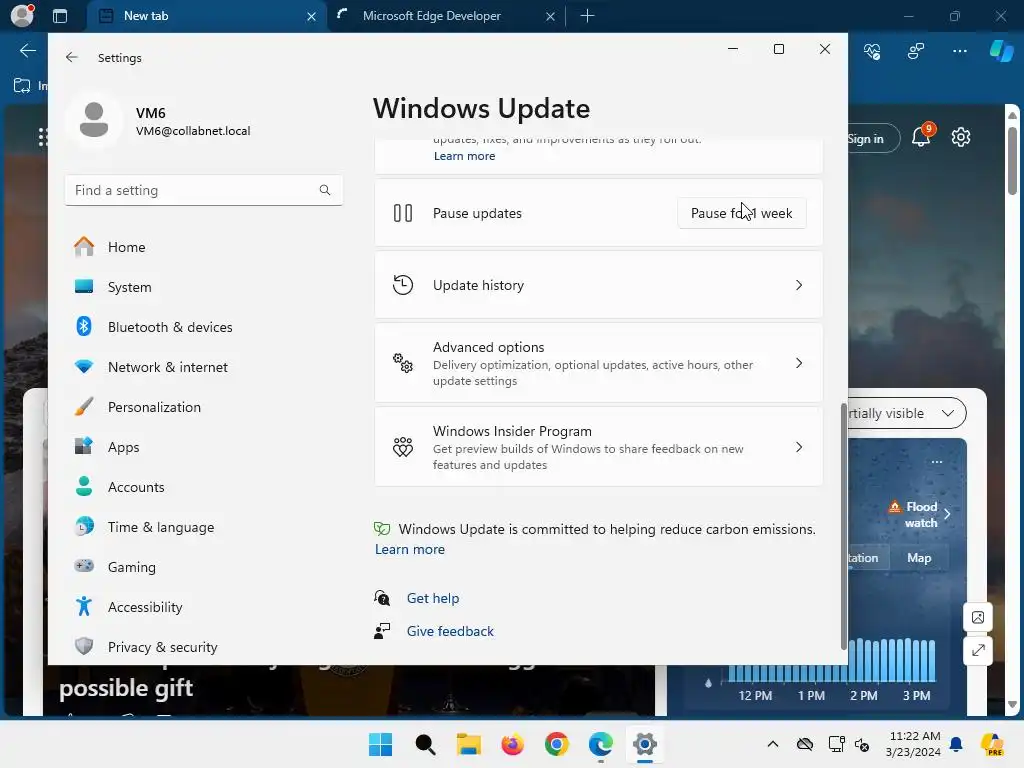This screenshot has width=1024, height=768.
Task: Open System settings category
Action: click(x=129, y=287)
